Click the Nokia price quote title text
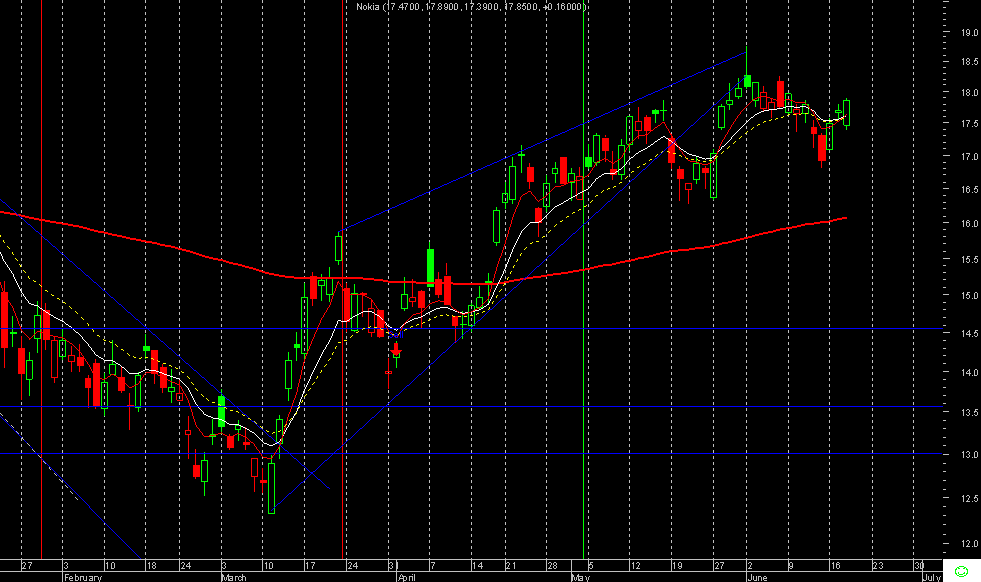The image size is (981, 582). [x=472, y=6]
